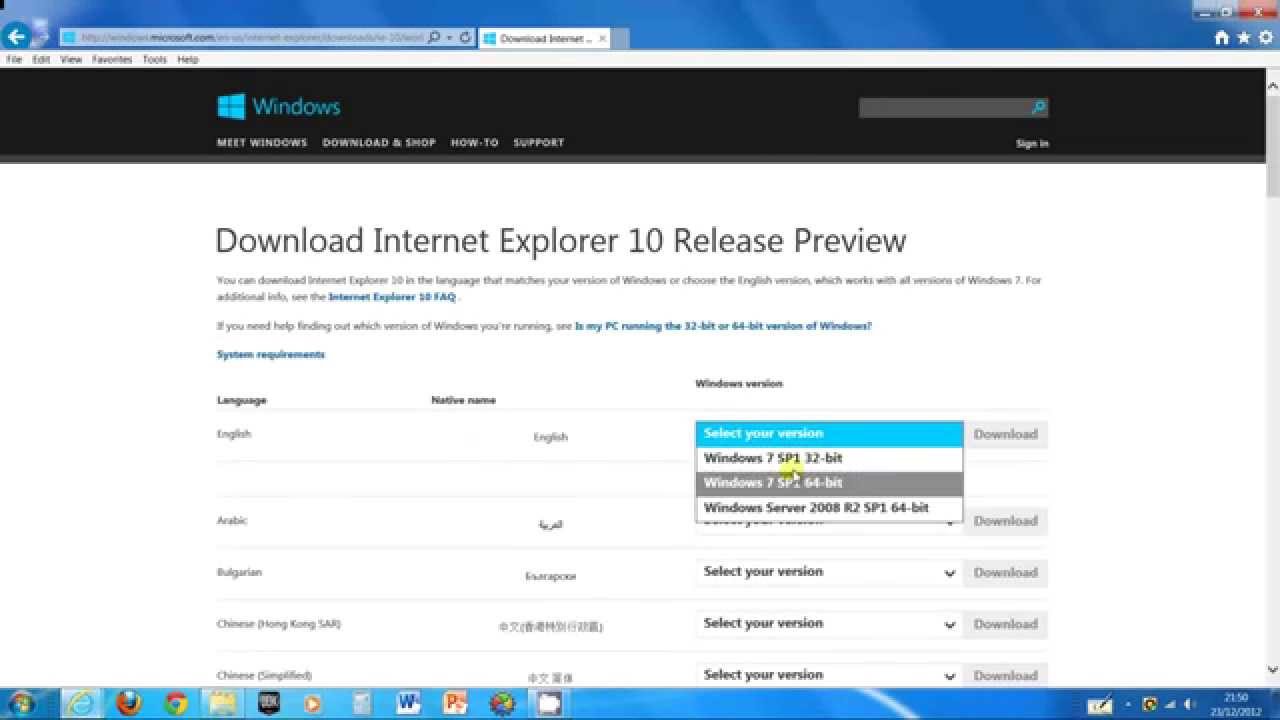Screen dimensions: 1280x720
Task: Click Download for Chinese (Hong Kong SAR)
Action: [x=1005, y=624]
